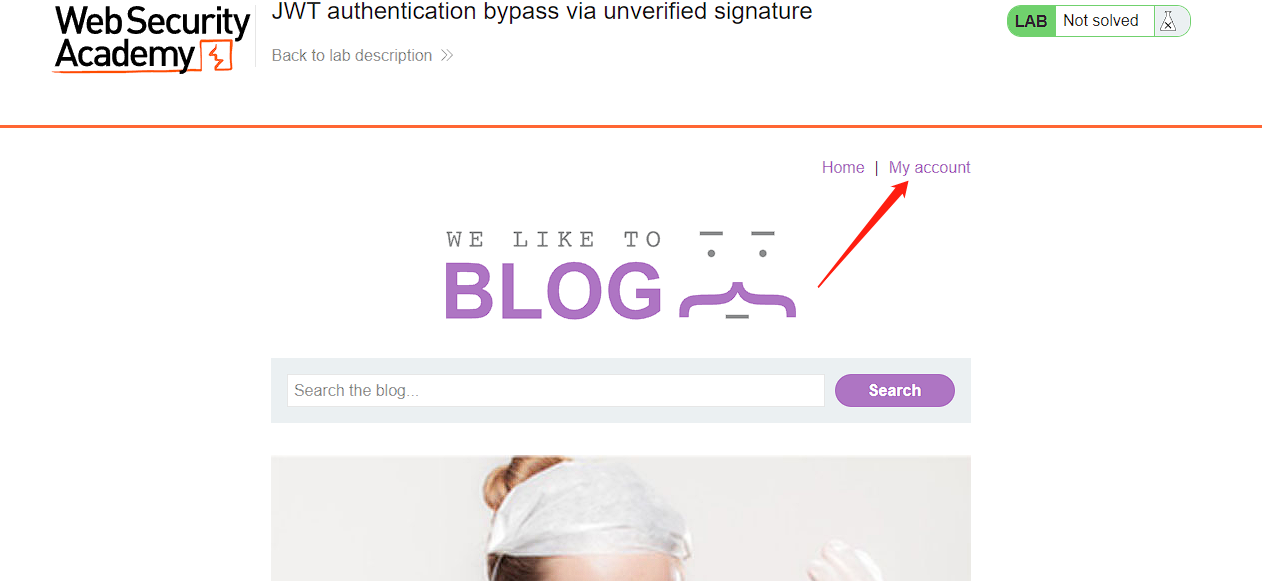Click the JWT authentication bypass lab title

[x=542, y=12]
